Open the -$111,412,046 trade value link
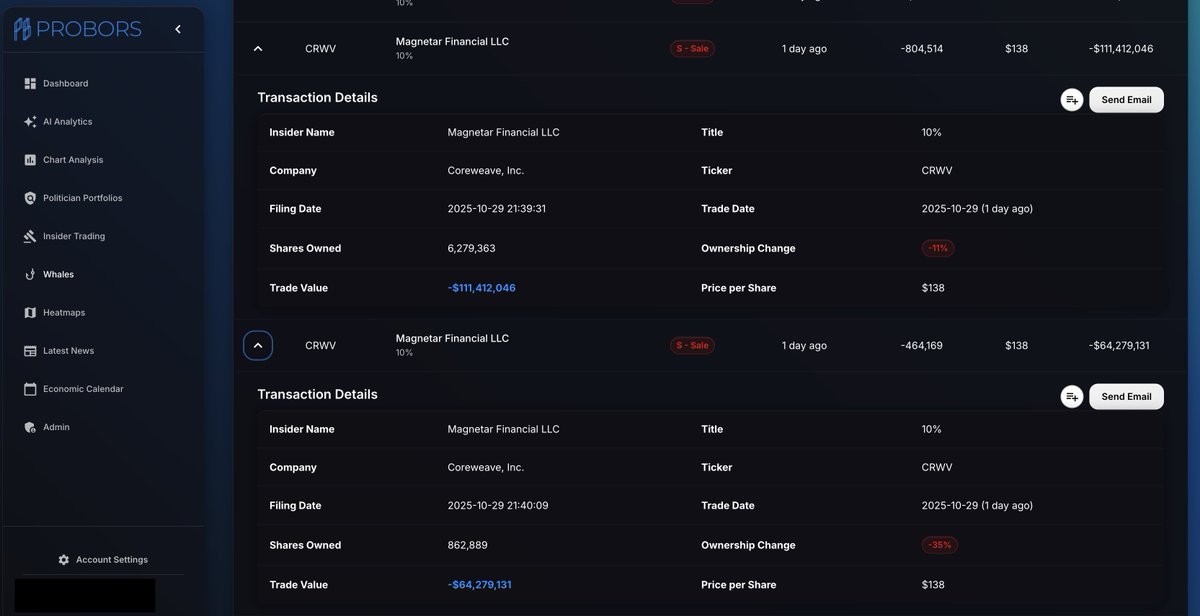 click(x=482, y=287)
